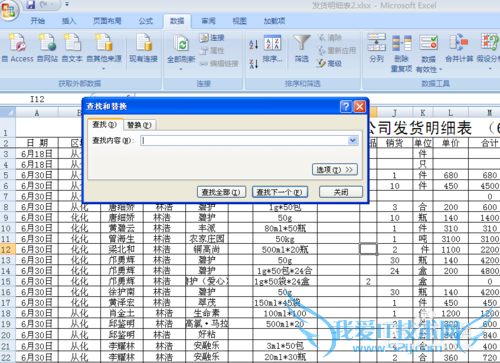The image size is (500, 363).
Task: Select column A header
Action: tap(37, 113)
